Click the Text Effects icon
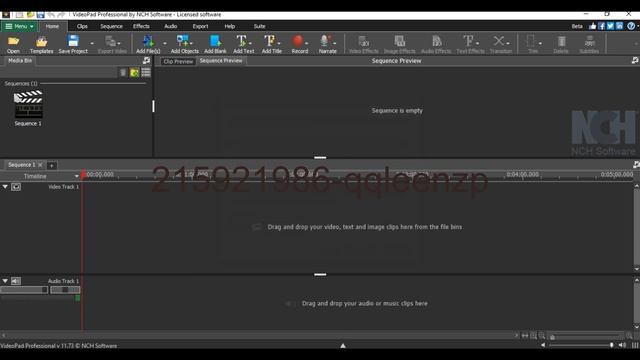This screenshot has width=640, height=360. [x=470, y=44]
